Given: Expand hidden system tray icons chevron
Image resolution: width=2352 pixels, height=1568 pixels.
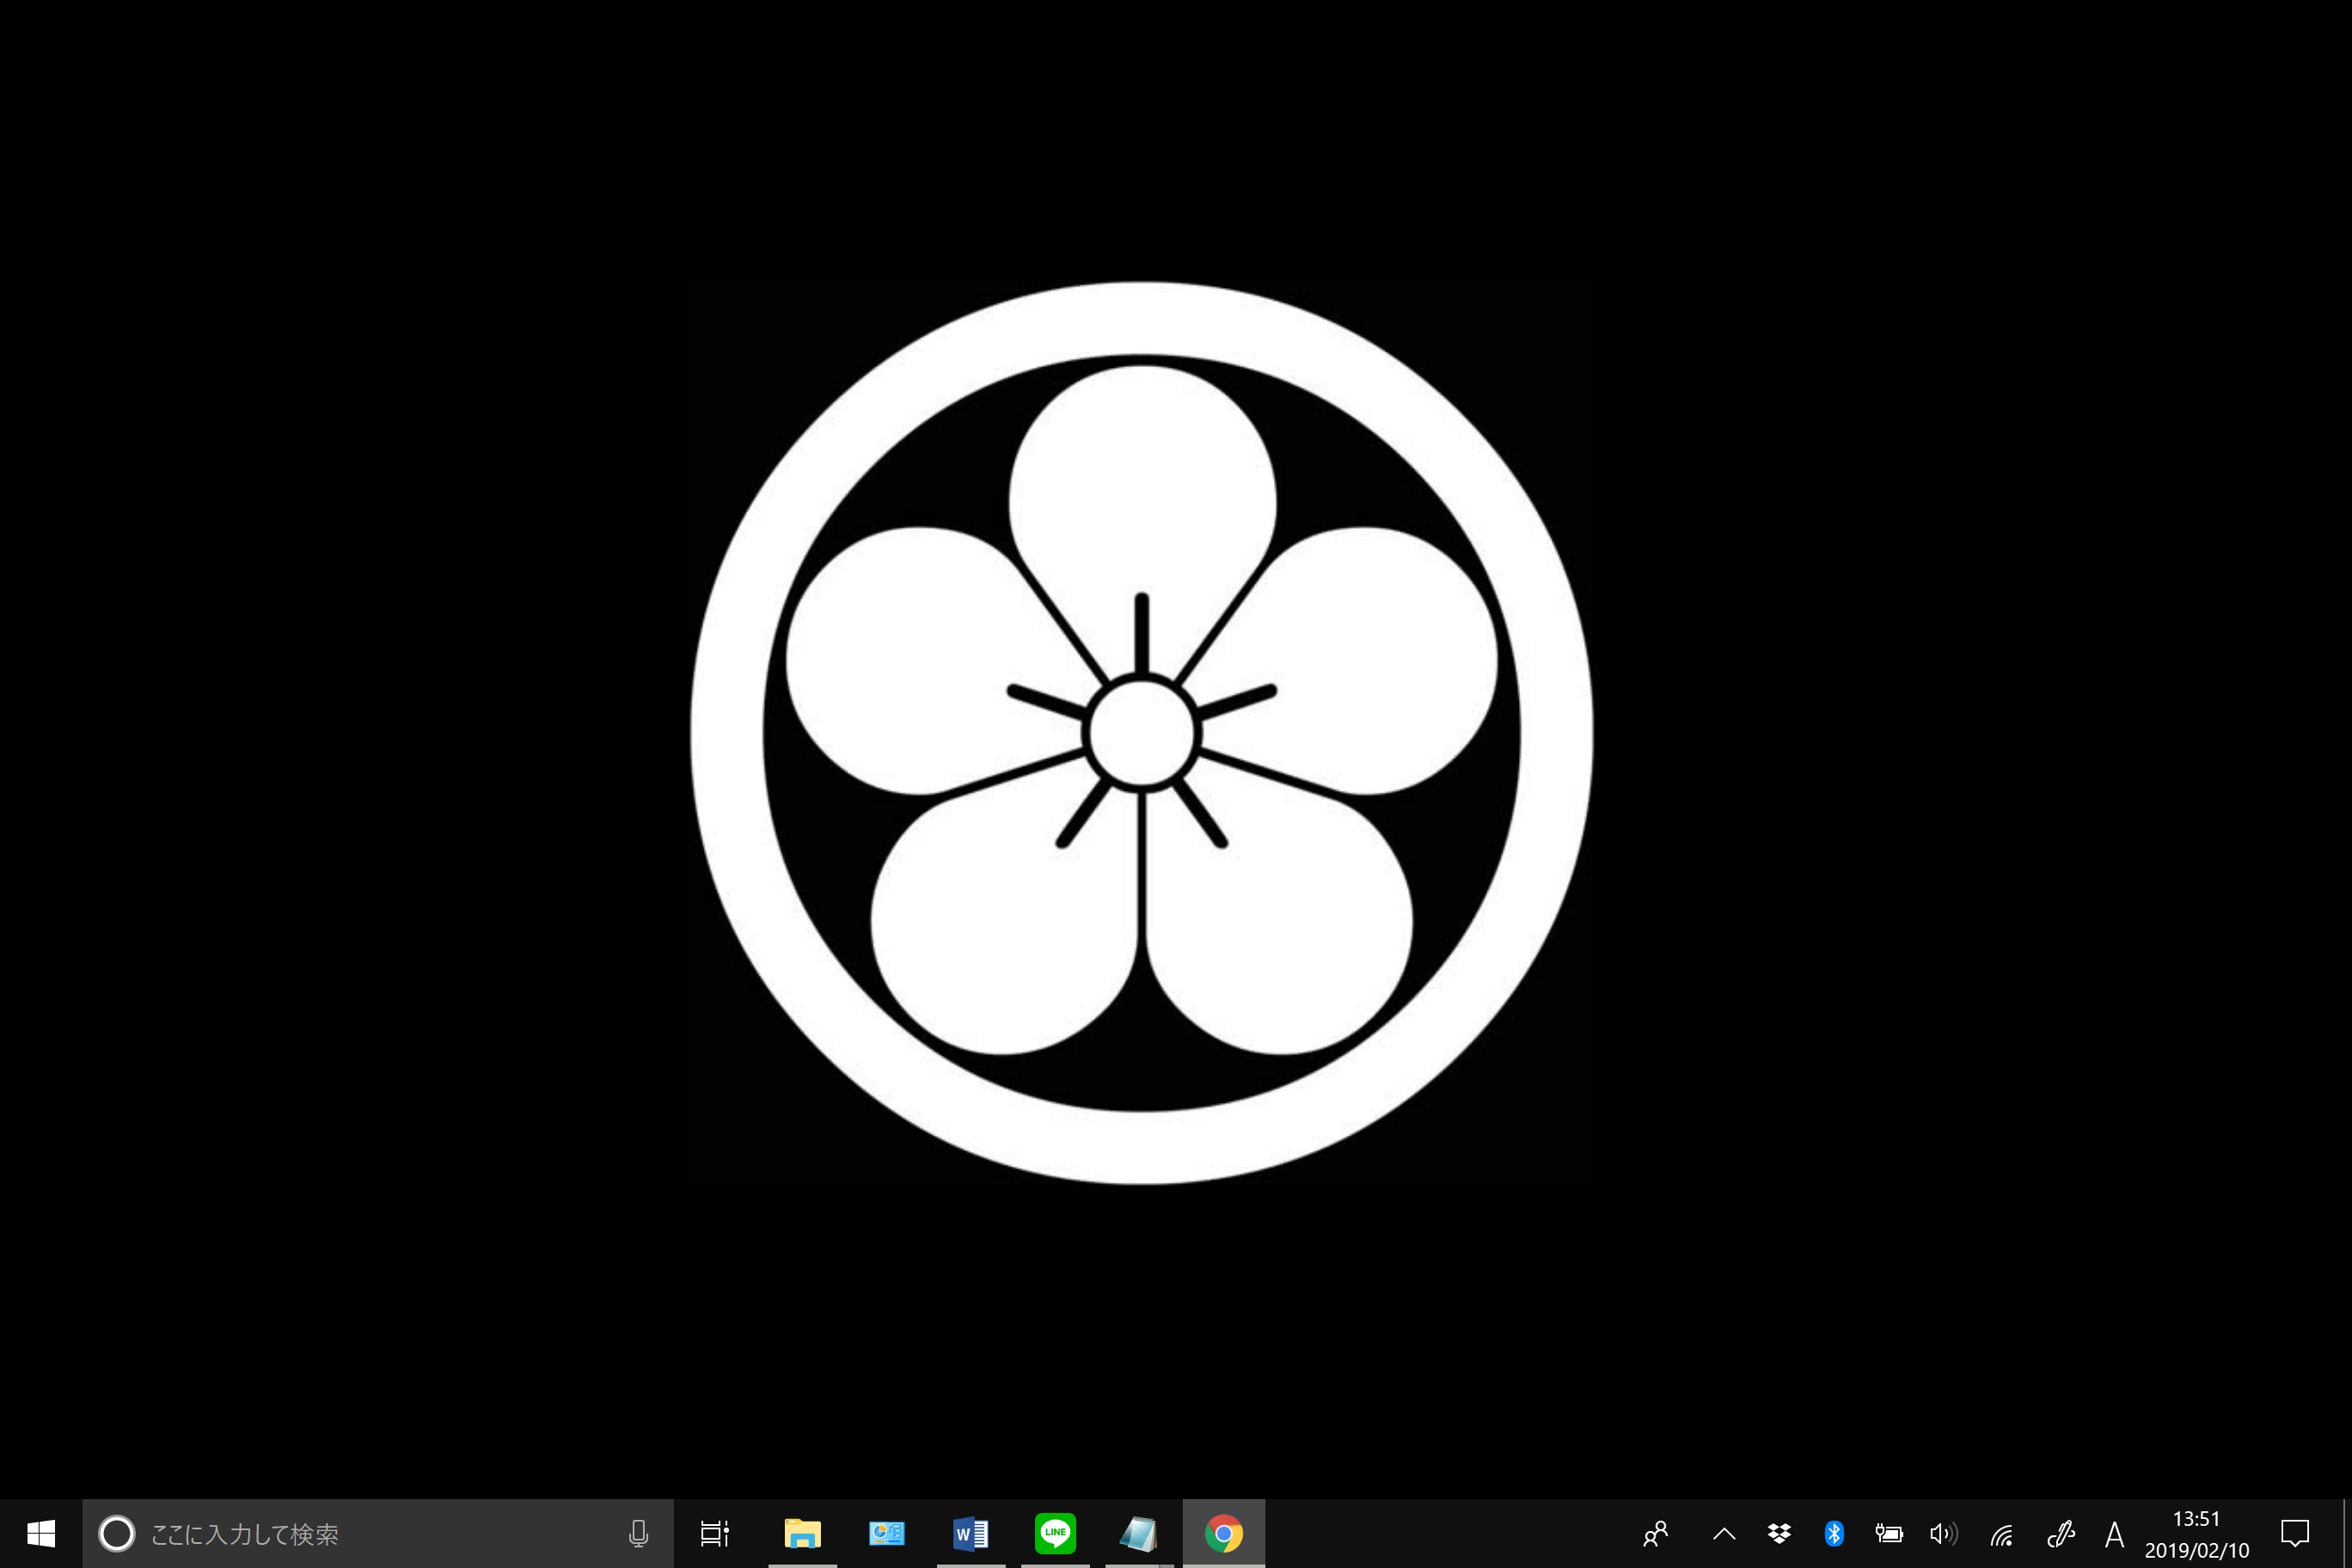Looking at the screenshot, I should tap(1724, 1533).
